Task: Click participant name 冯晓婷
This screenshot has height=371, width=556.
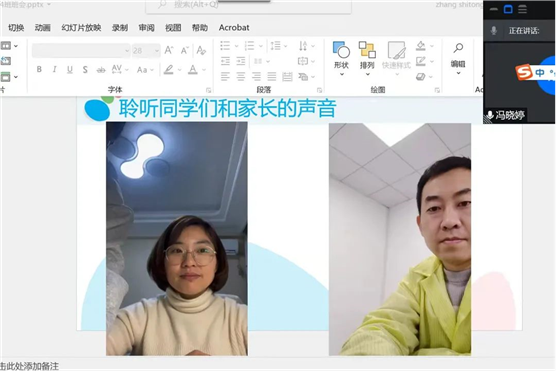Action: tap(510, 115)
